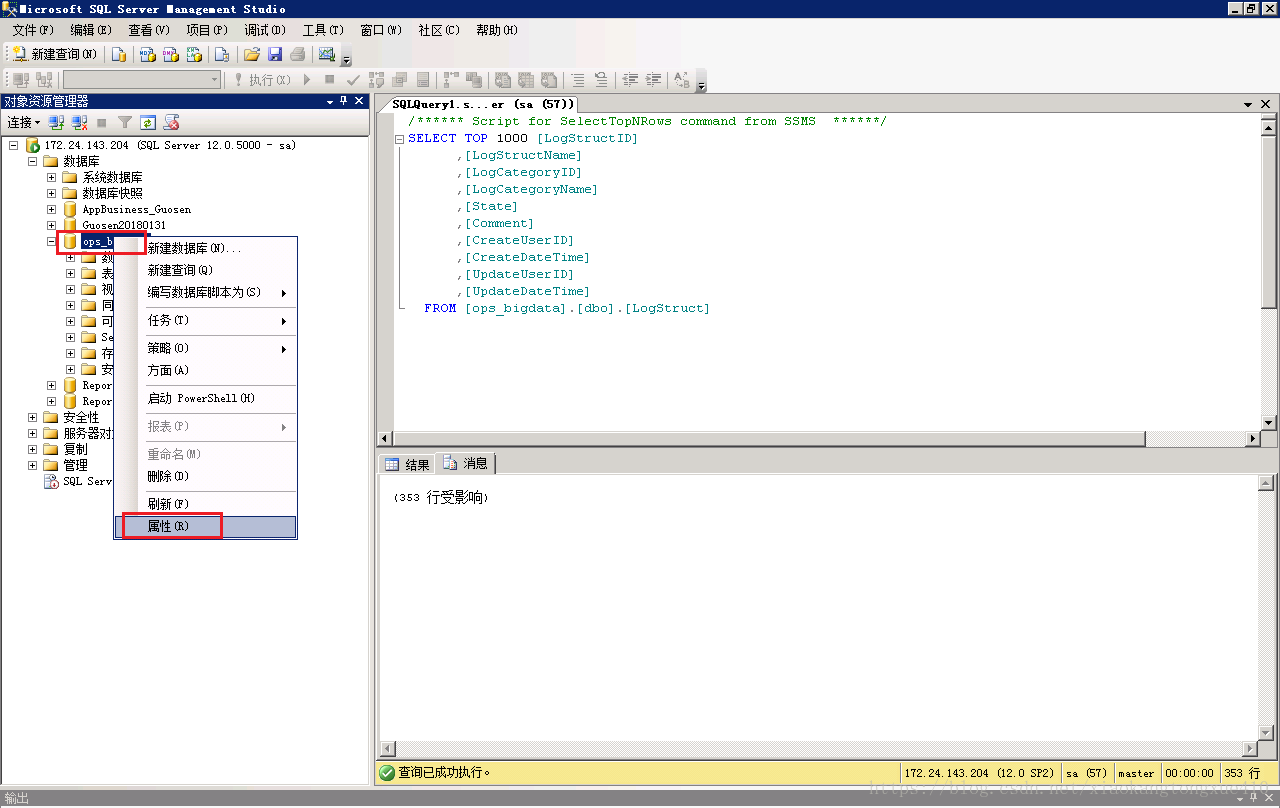Expand the AppBusiness_Guosen database

pos(51,209)
